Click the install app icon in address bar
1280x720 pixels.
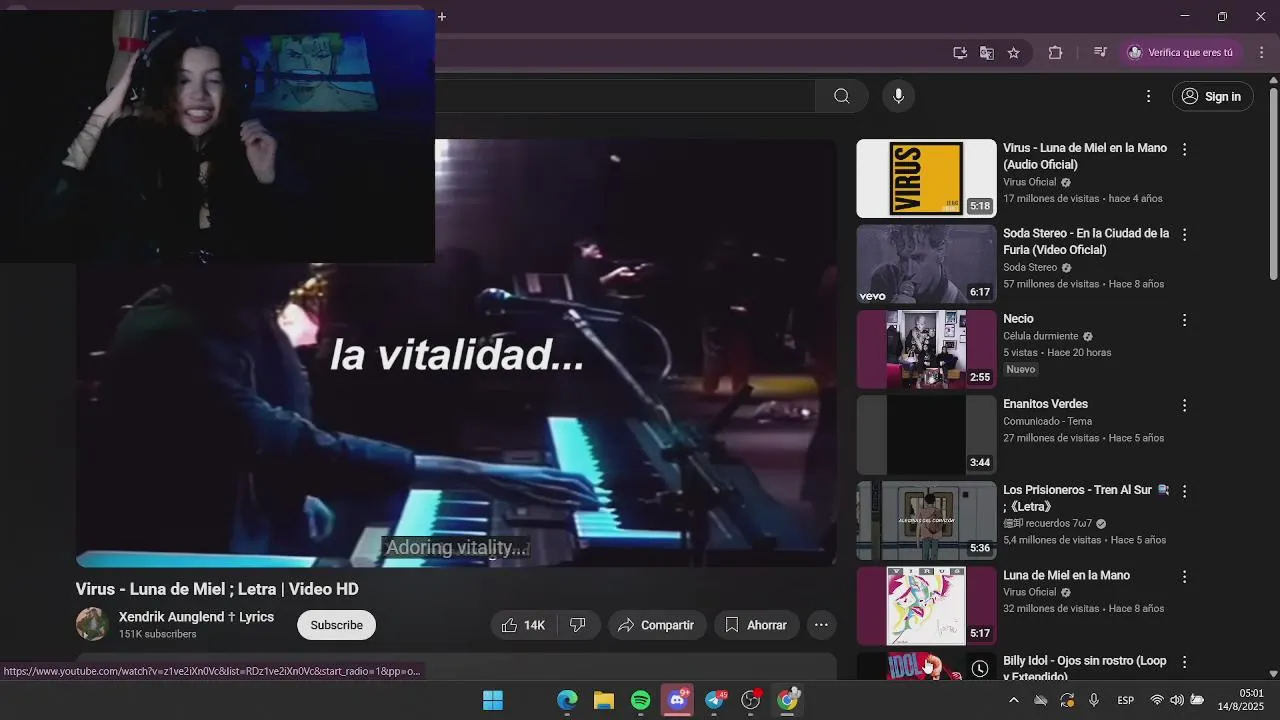tap(960, 53)
